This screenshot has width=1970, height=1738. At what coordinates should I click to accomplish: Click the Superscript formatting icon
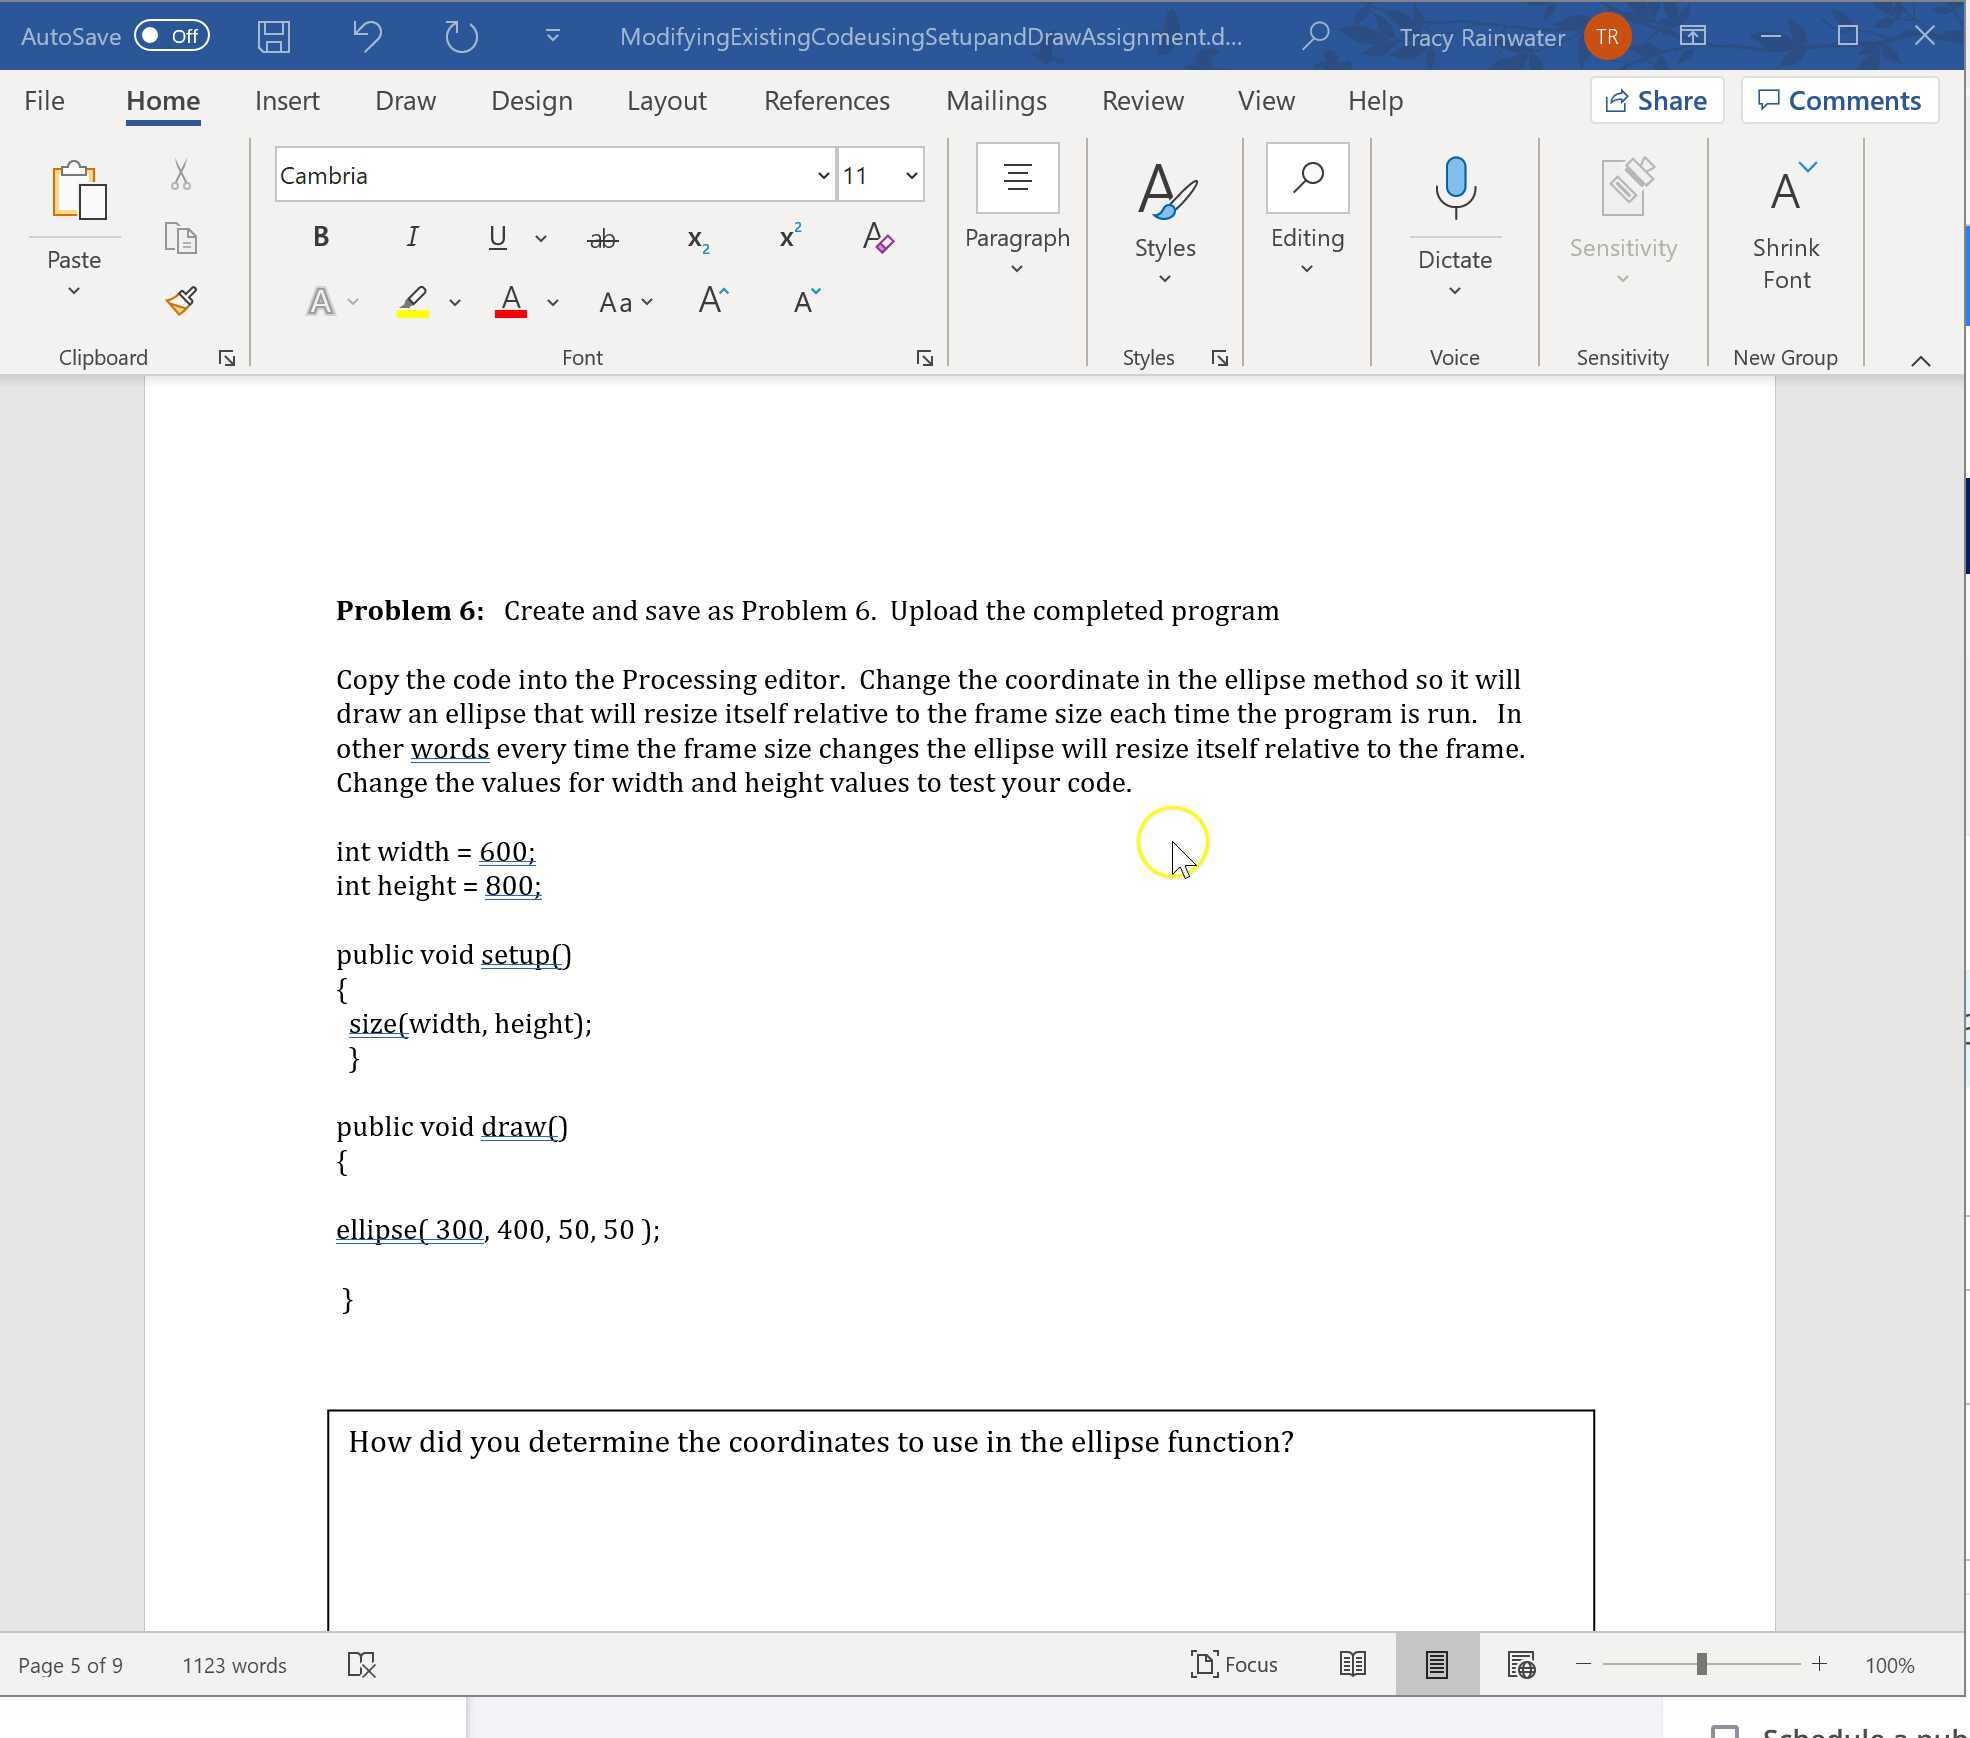(788, 237)
